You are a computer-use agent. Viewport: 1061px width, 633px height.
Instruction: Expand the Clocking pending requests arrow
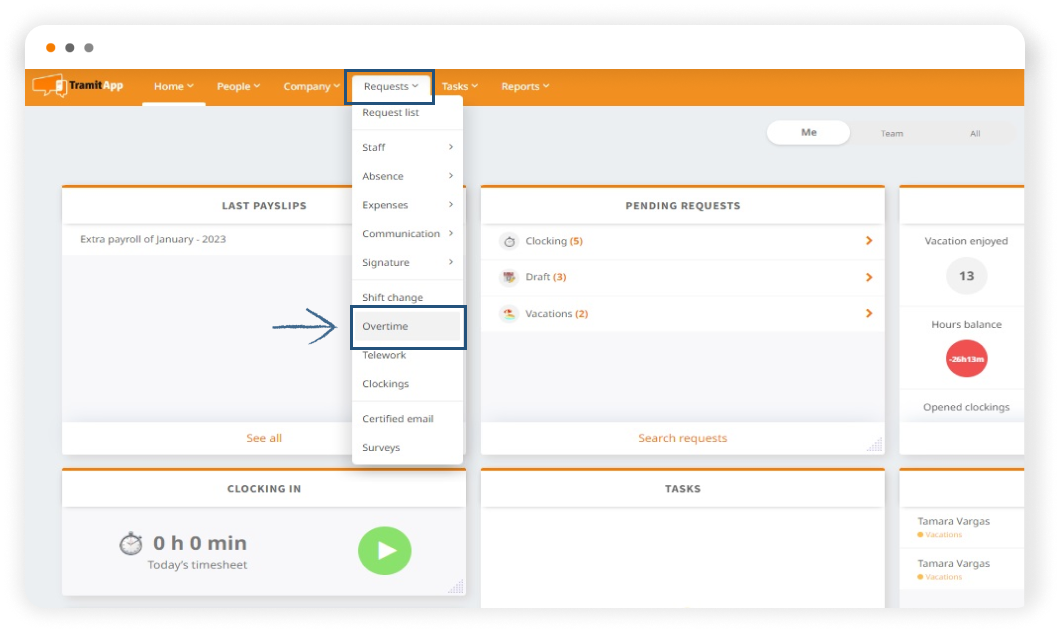point(868,241)
